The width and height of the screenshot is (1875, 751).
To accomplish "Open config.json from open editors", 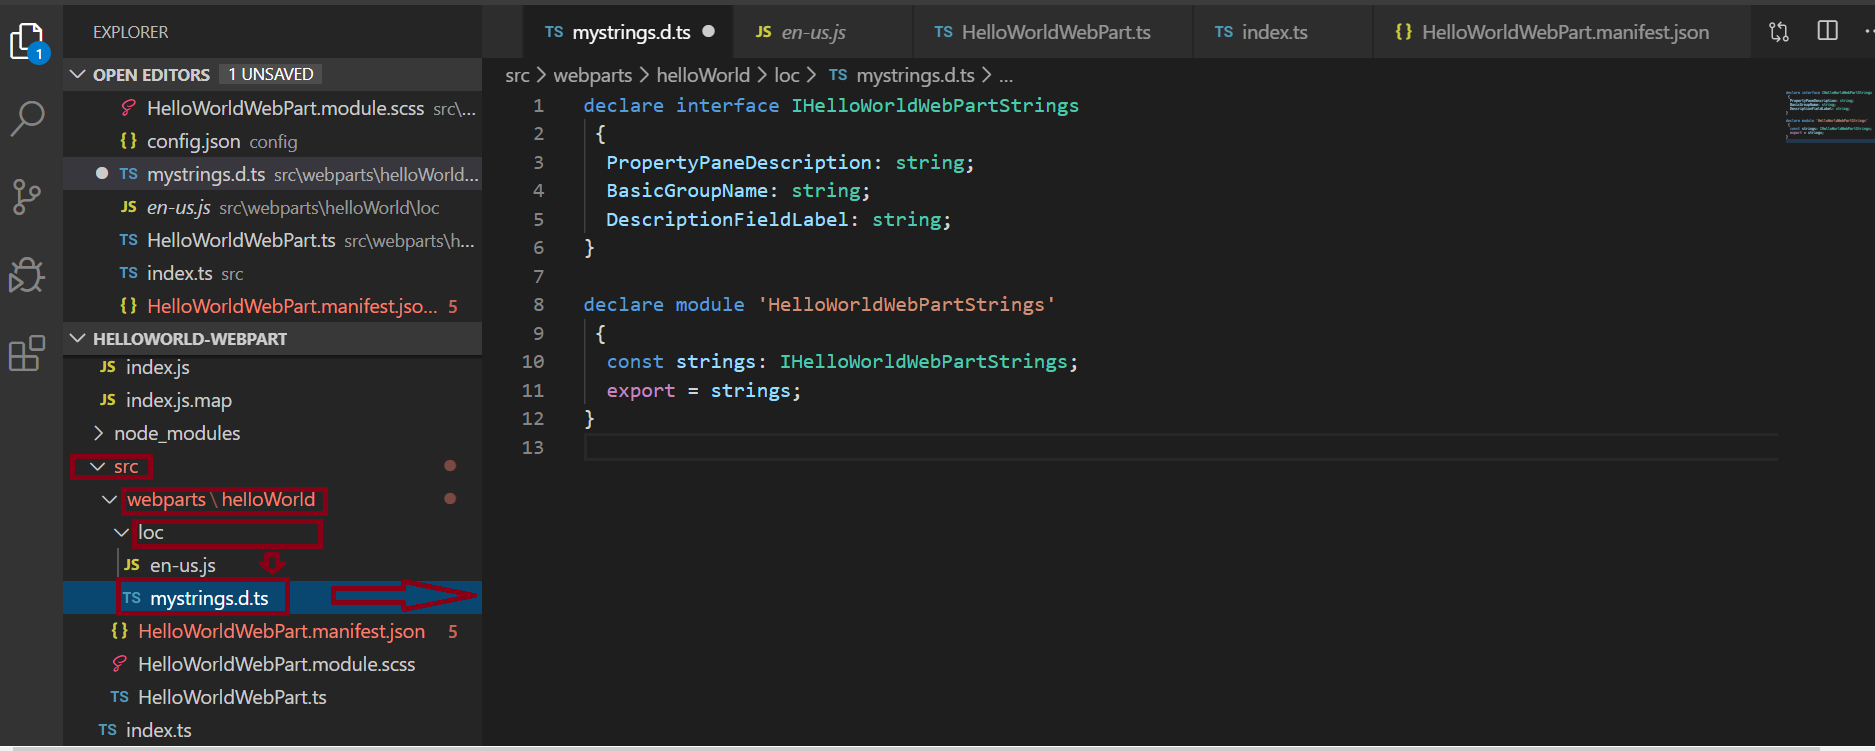I will [272, 141].
